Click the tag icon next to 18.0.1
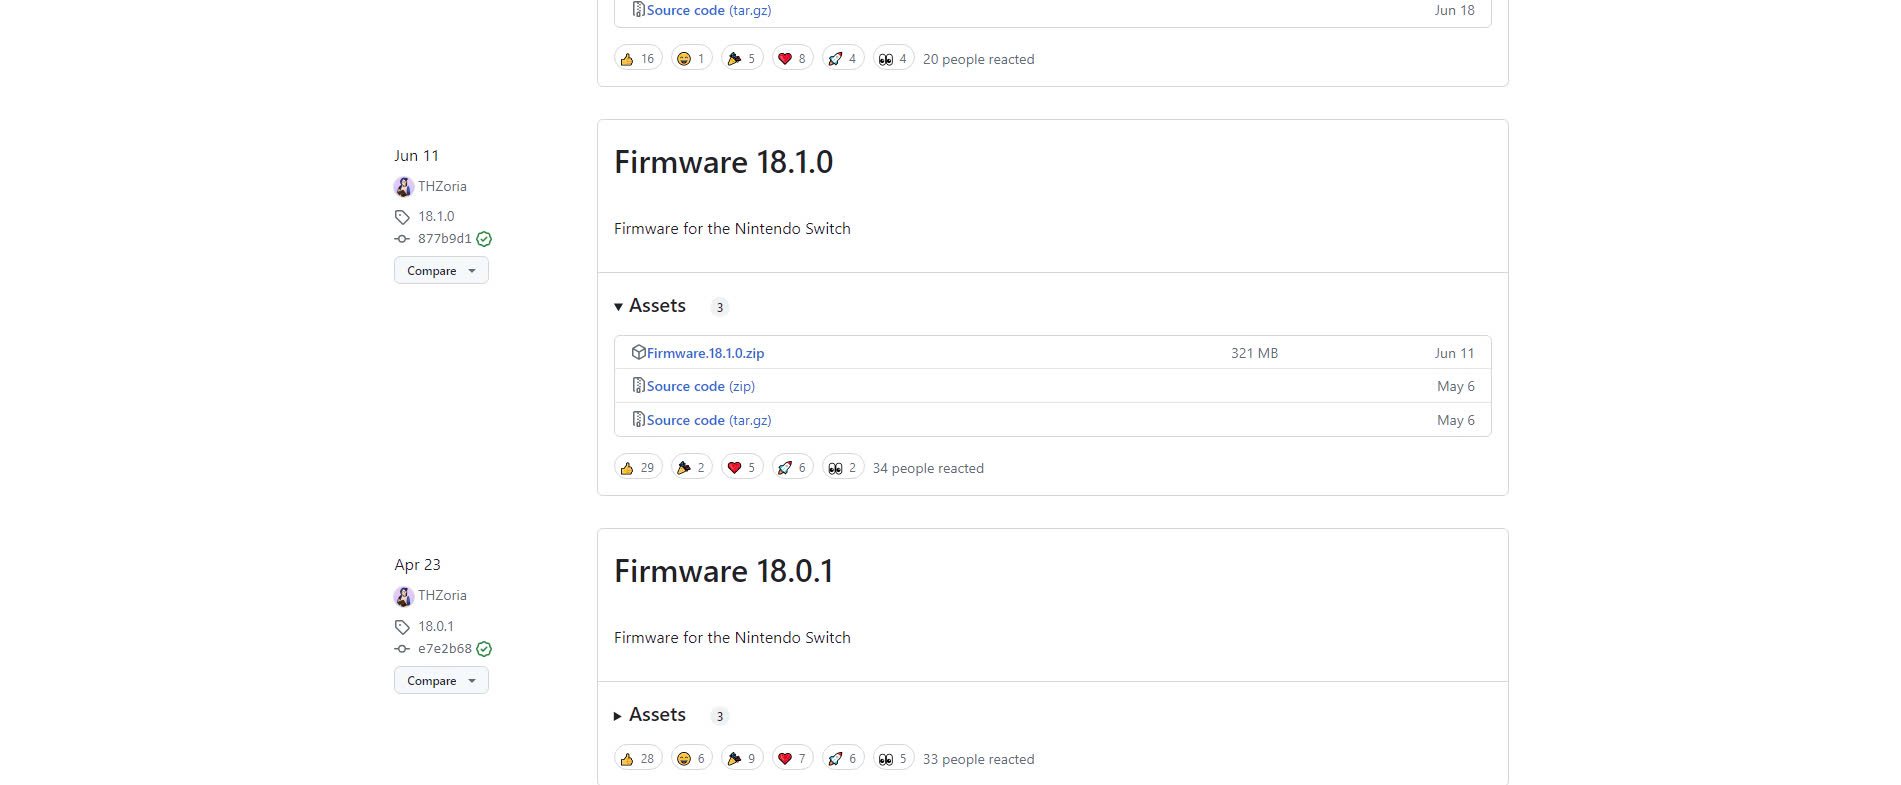 tap(402, 627)
